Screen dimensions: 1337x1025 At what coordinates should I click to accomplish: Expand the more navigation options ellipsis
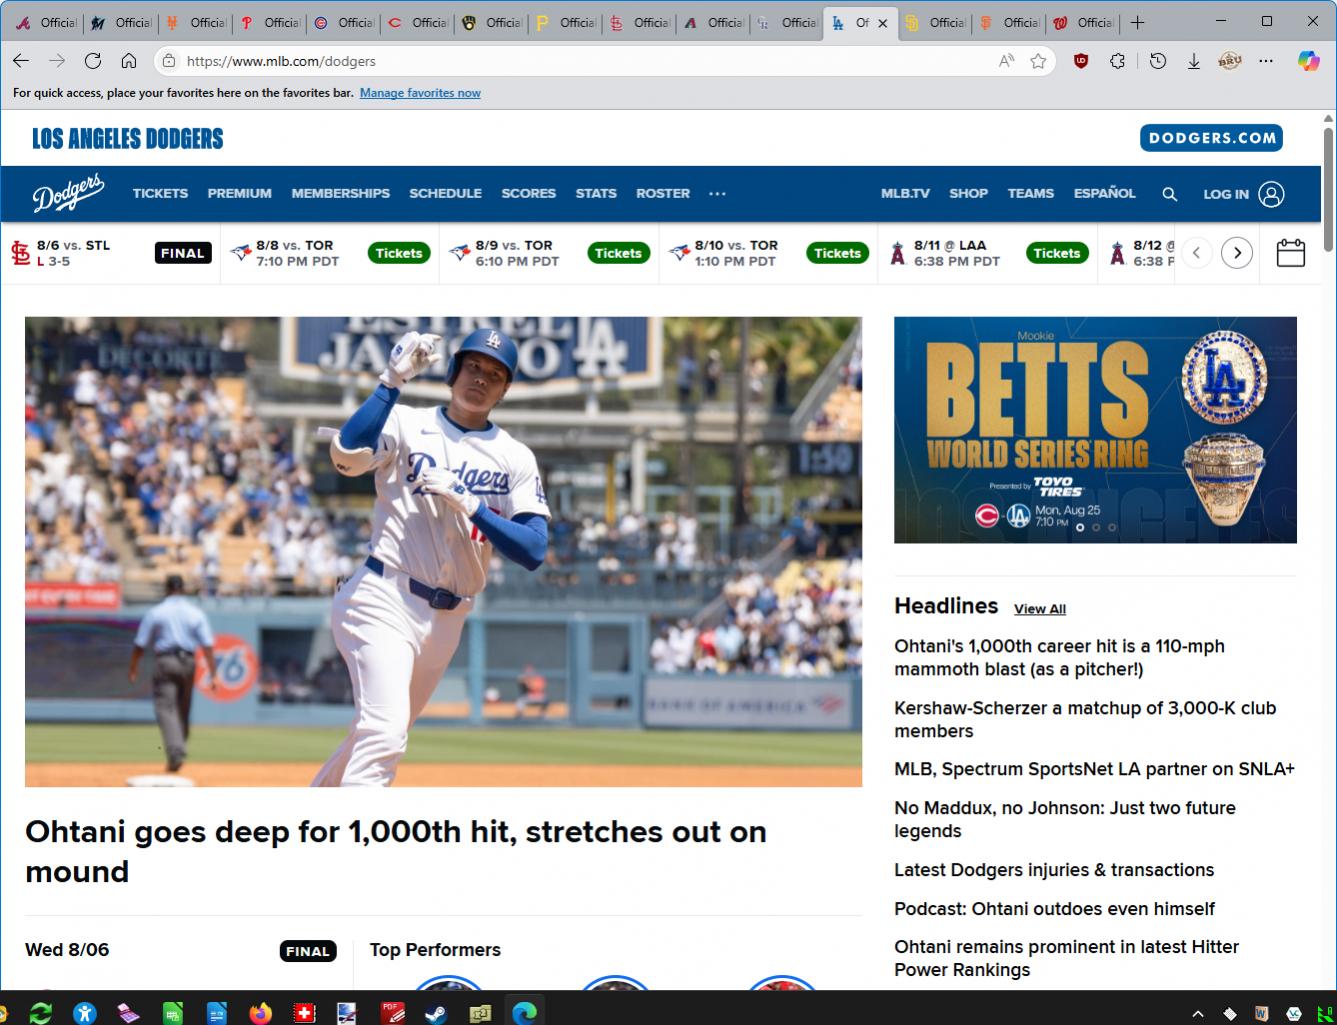(717, 194)
